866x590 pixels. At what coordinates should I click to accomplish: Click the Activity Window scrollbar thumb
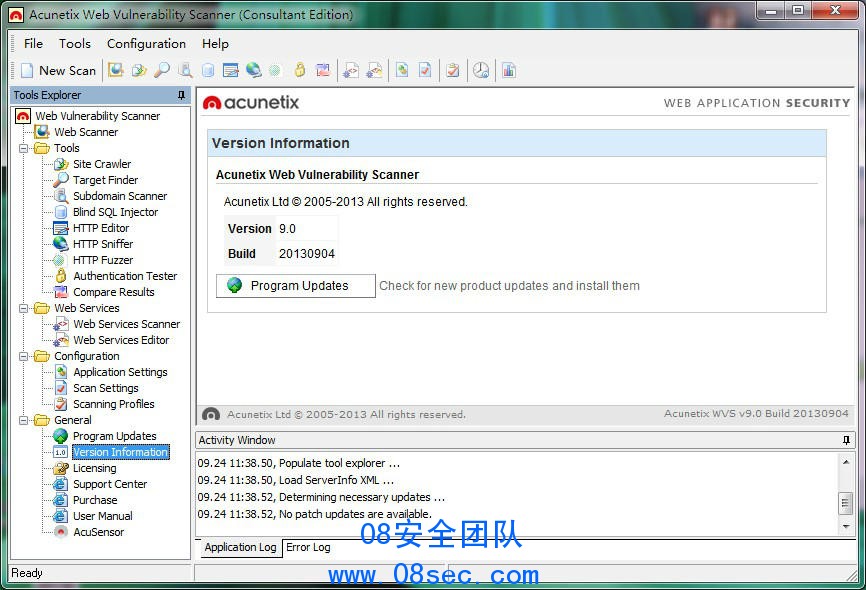click(x=846, y=503)
